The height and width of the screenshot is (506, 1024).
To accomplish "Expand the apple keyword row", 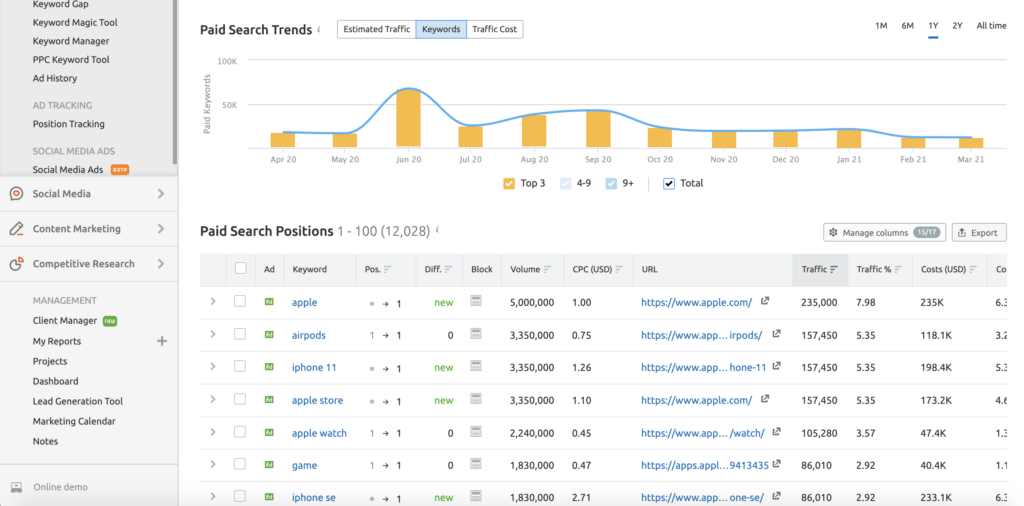I will coord(213,301).
